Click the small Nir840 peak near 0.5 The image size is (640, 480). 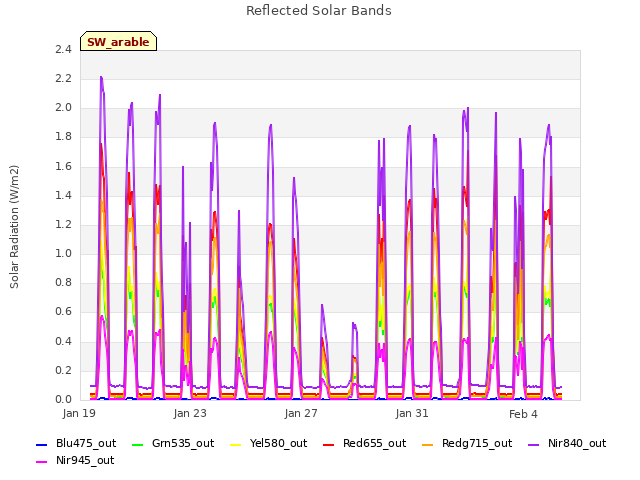click(354, 324)
